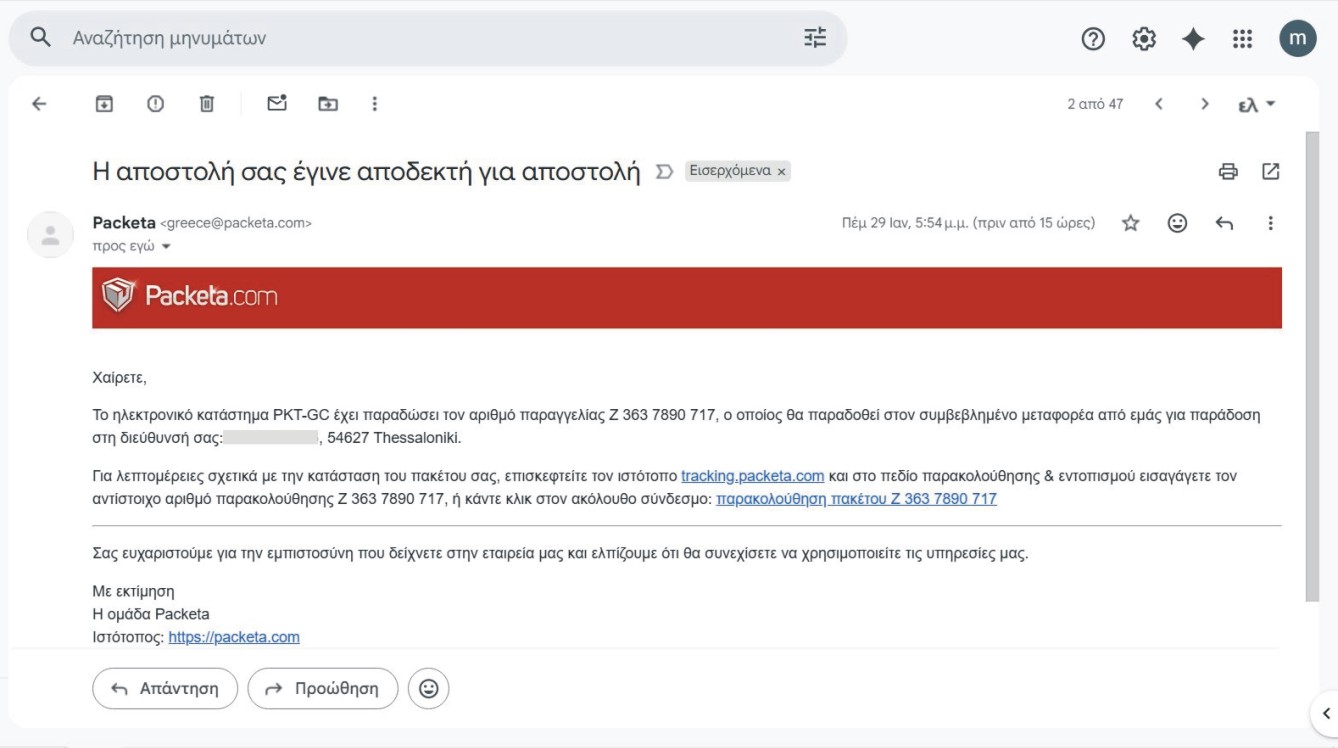The image size is (1338, 748).
Task: Click the Move to folder icon
Action: [x=328, y=104]
